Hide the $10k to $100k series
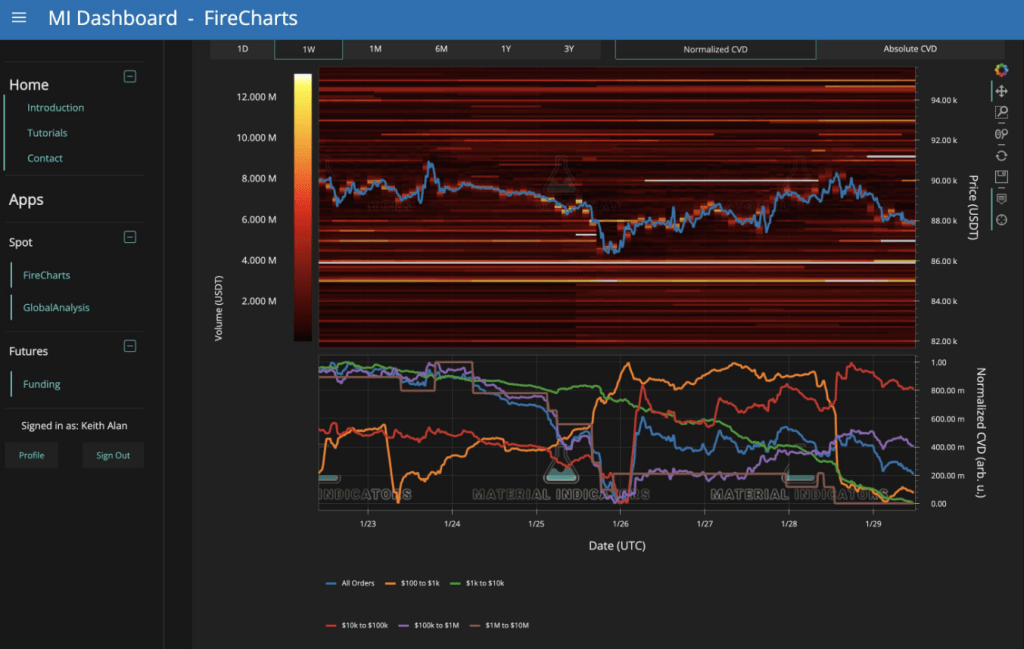Screen dimensions: 1024x649 pos(366,624)
